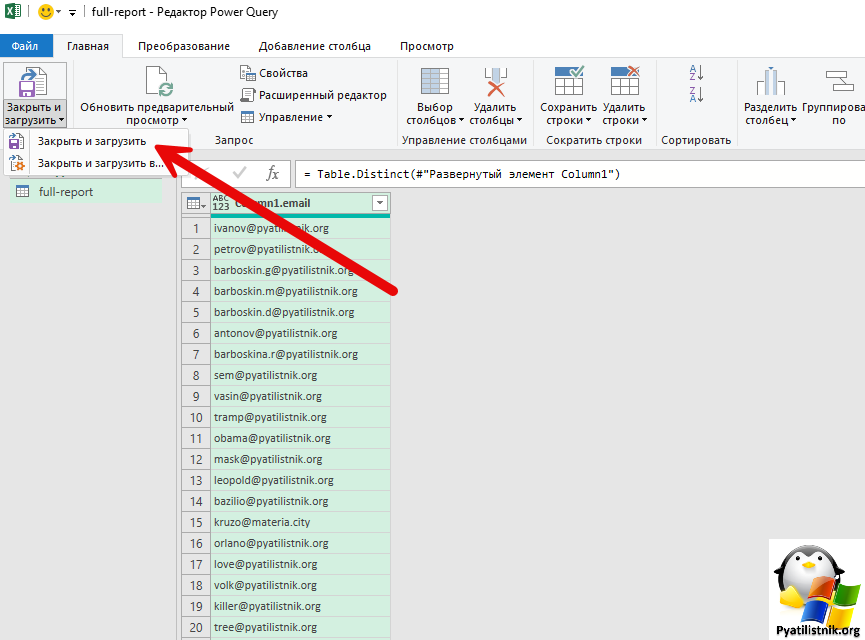The image size is (865, 640).
Task: Select cell leopold@pyatilistnik.org
Action: pyautogui.click(x=300, y=480)
